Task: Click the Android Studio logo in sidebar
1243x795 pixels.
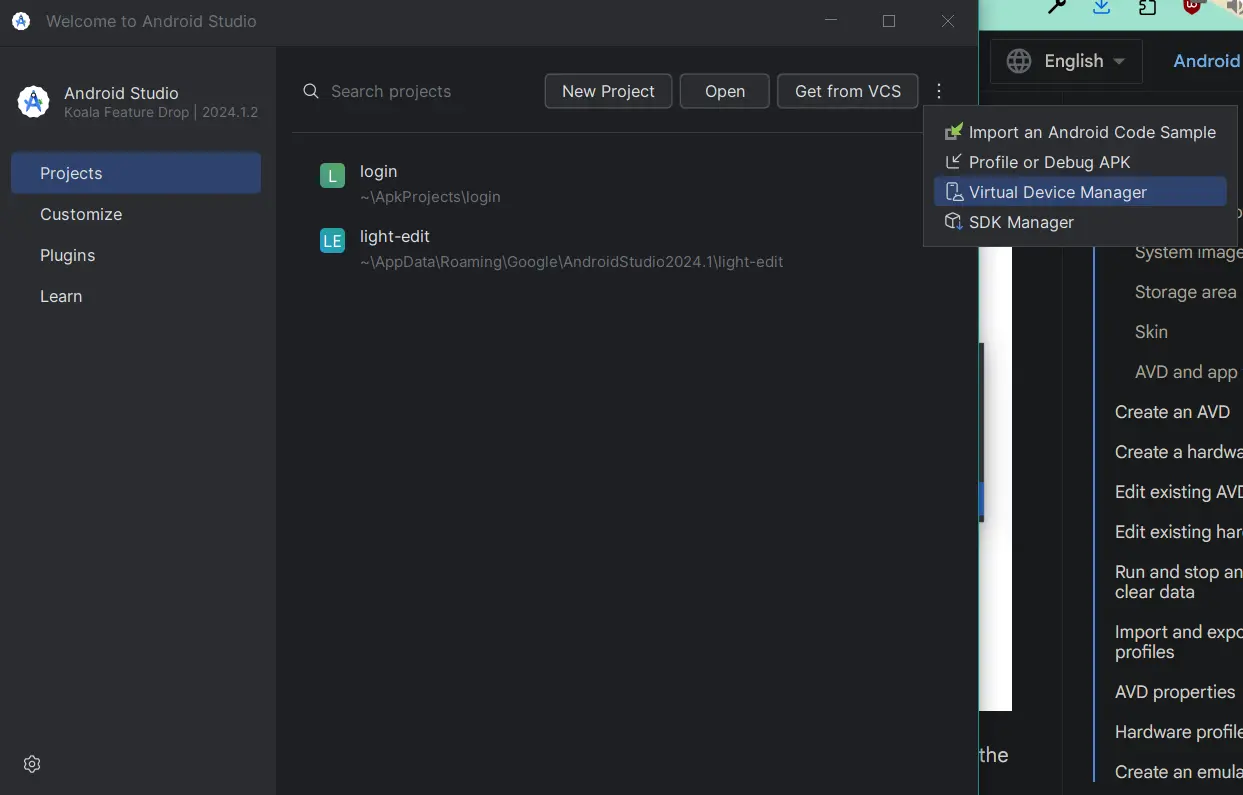Action: pyautogui.click(x=33, y=102)
